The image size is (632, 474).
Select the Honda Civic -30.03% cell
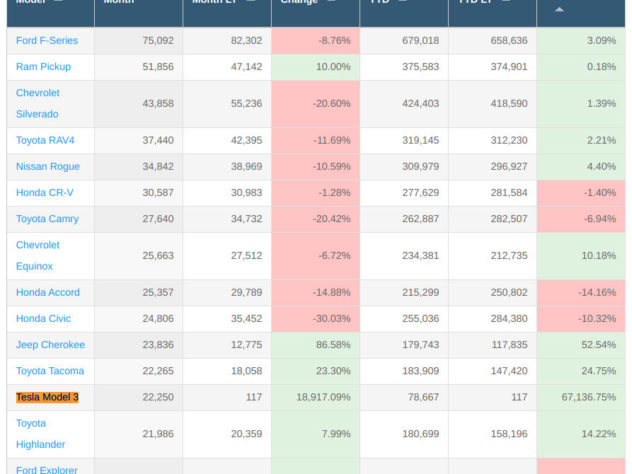pyautogui.click(x=316, y=318)
